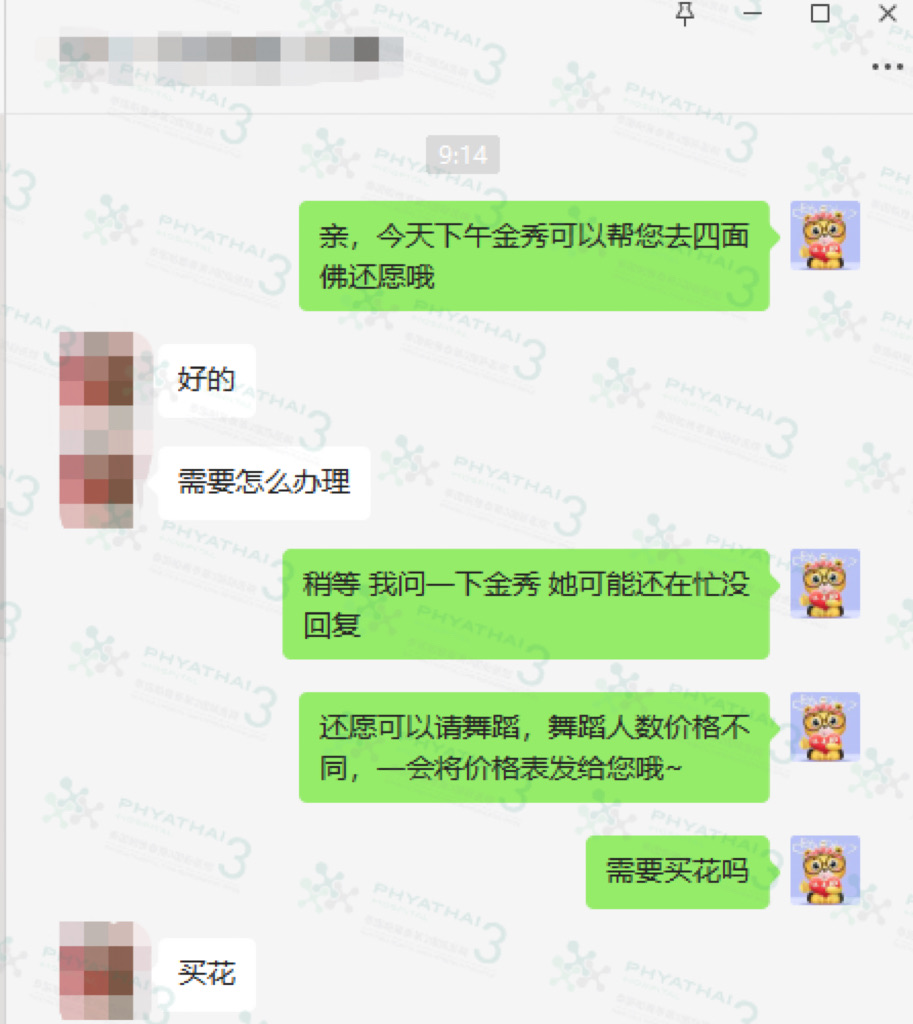Select message starting with 稍等 我问一下金秀
The image size is (913, 1024).
point(526,604)
